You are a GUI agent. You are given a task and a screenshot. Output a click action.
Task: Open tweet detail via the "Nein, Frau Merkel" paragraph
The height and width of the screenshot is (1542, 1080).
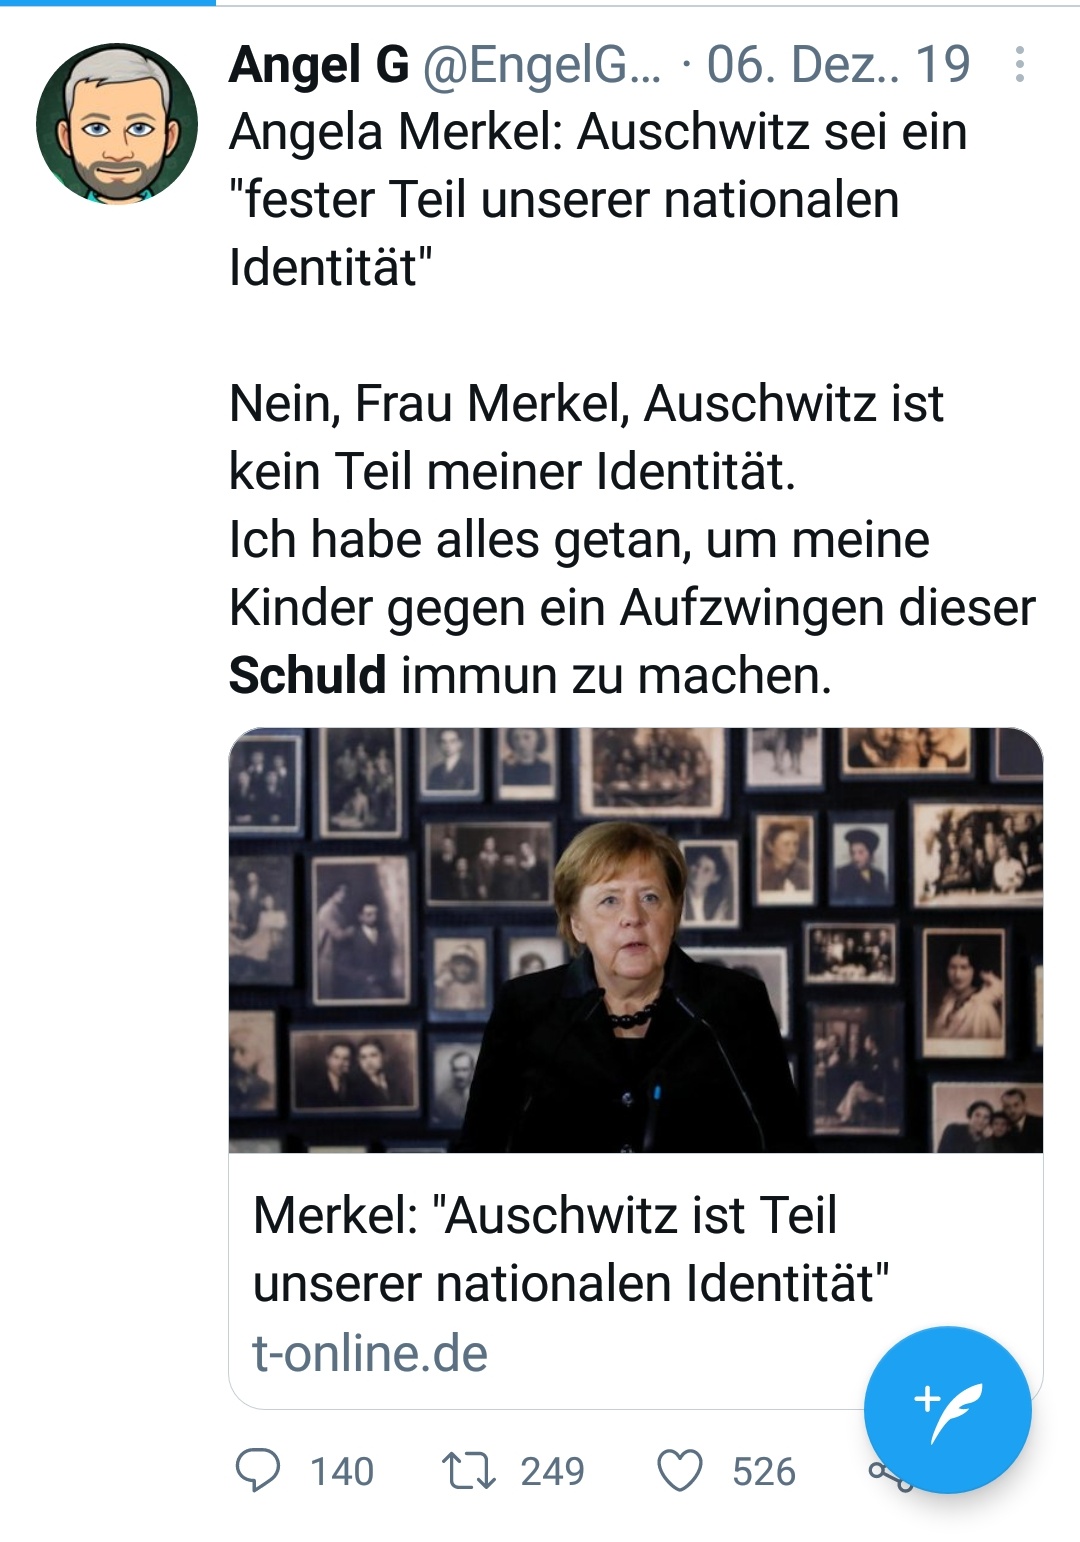coord(632,539)
